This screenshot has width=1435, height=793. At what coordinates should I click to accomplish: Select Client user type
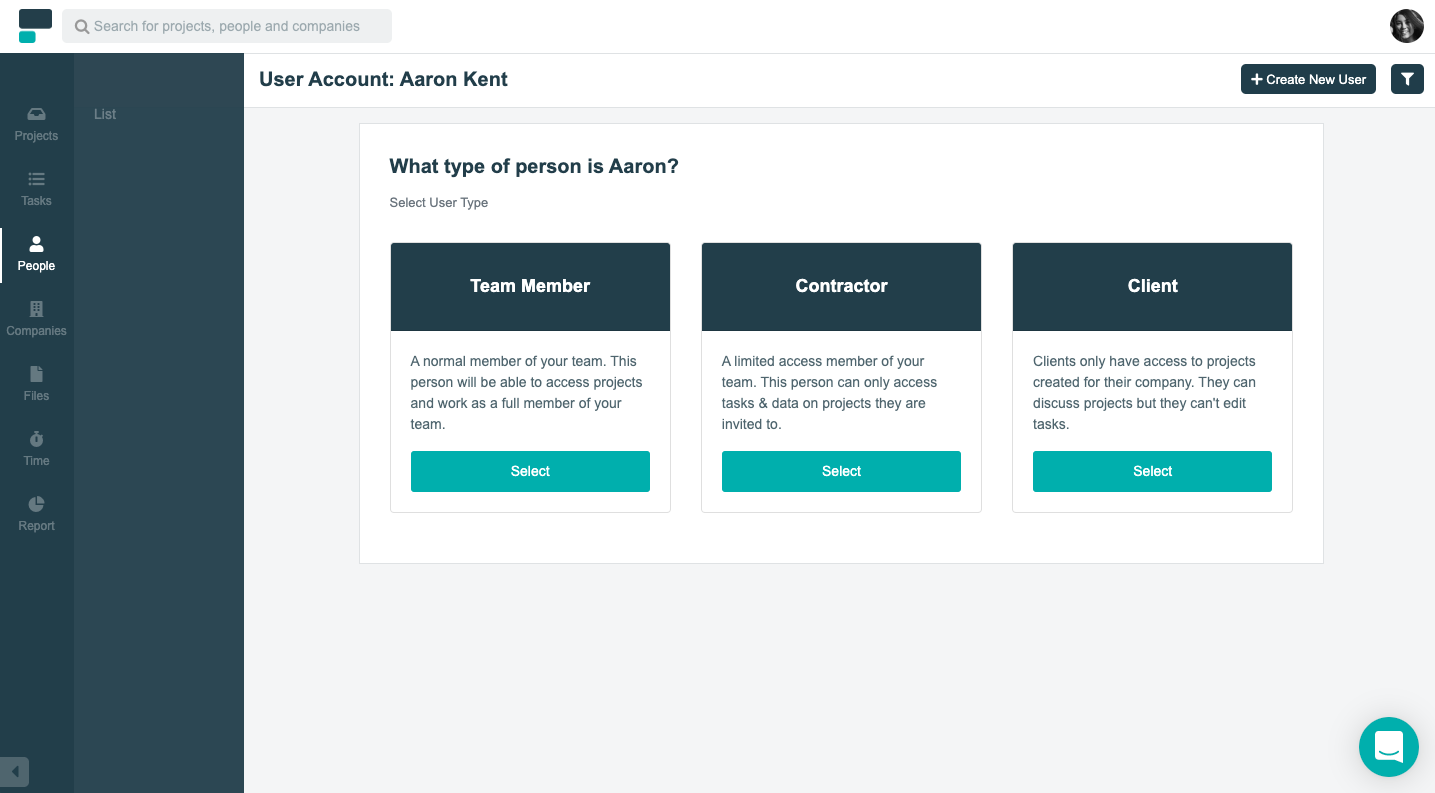[x=1152, y=471]
